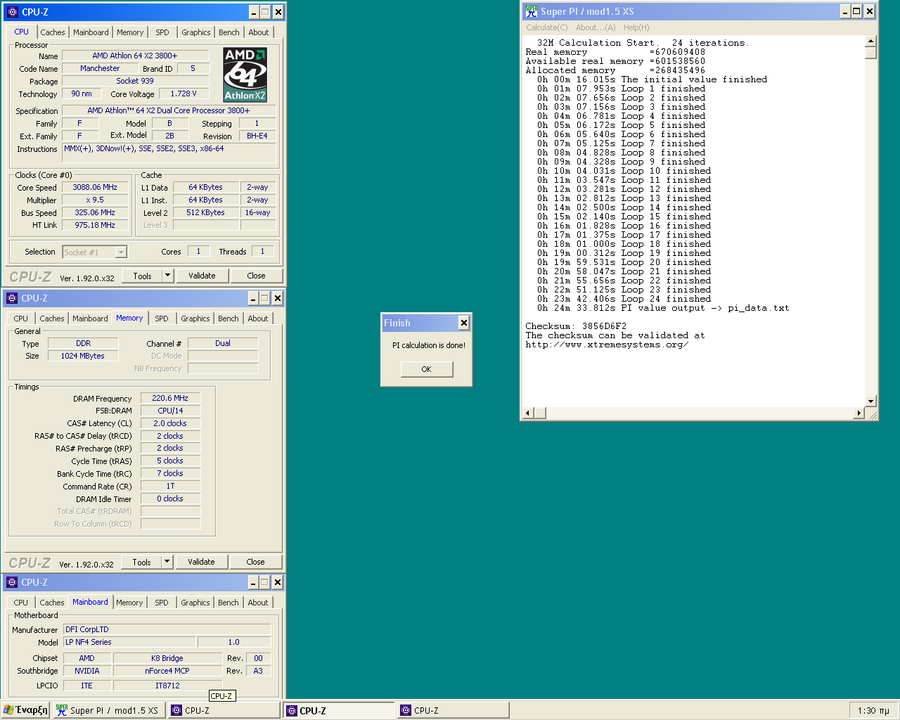Open the Calculate(C) menu in Super PI
The width and height of the screenshot is (900, 720).
point(547,28)
